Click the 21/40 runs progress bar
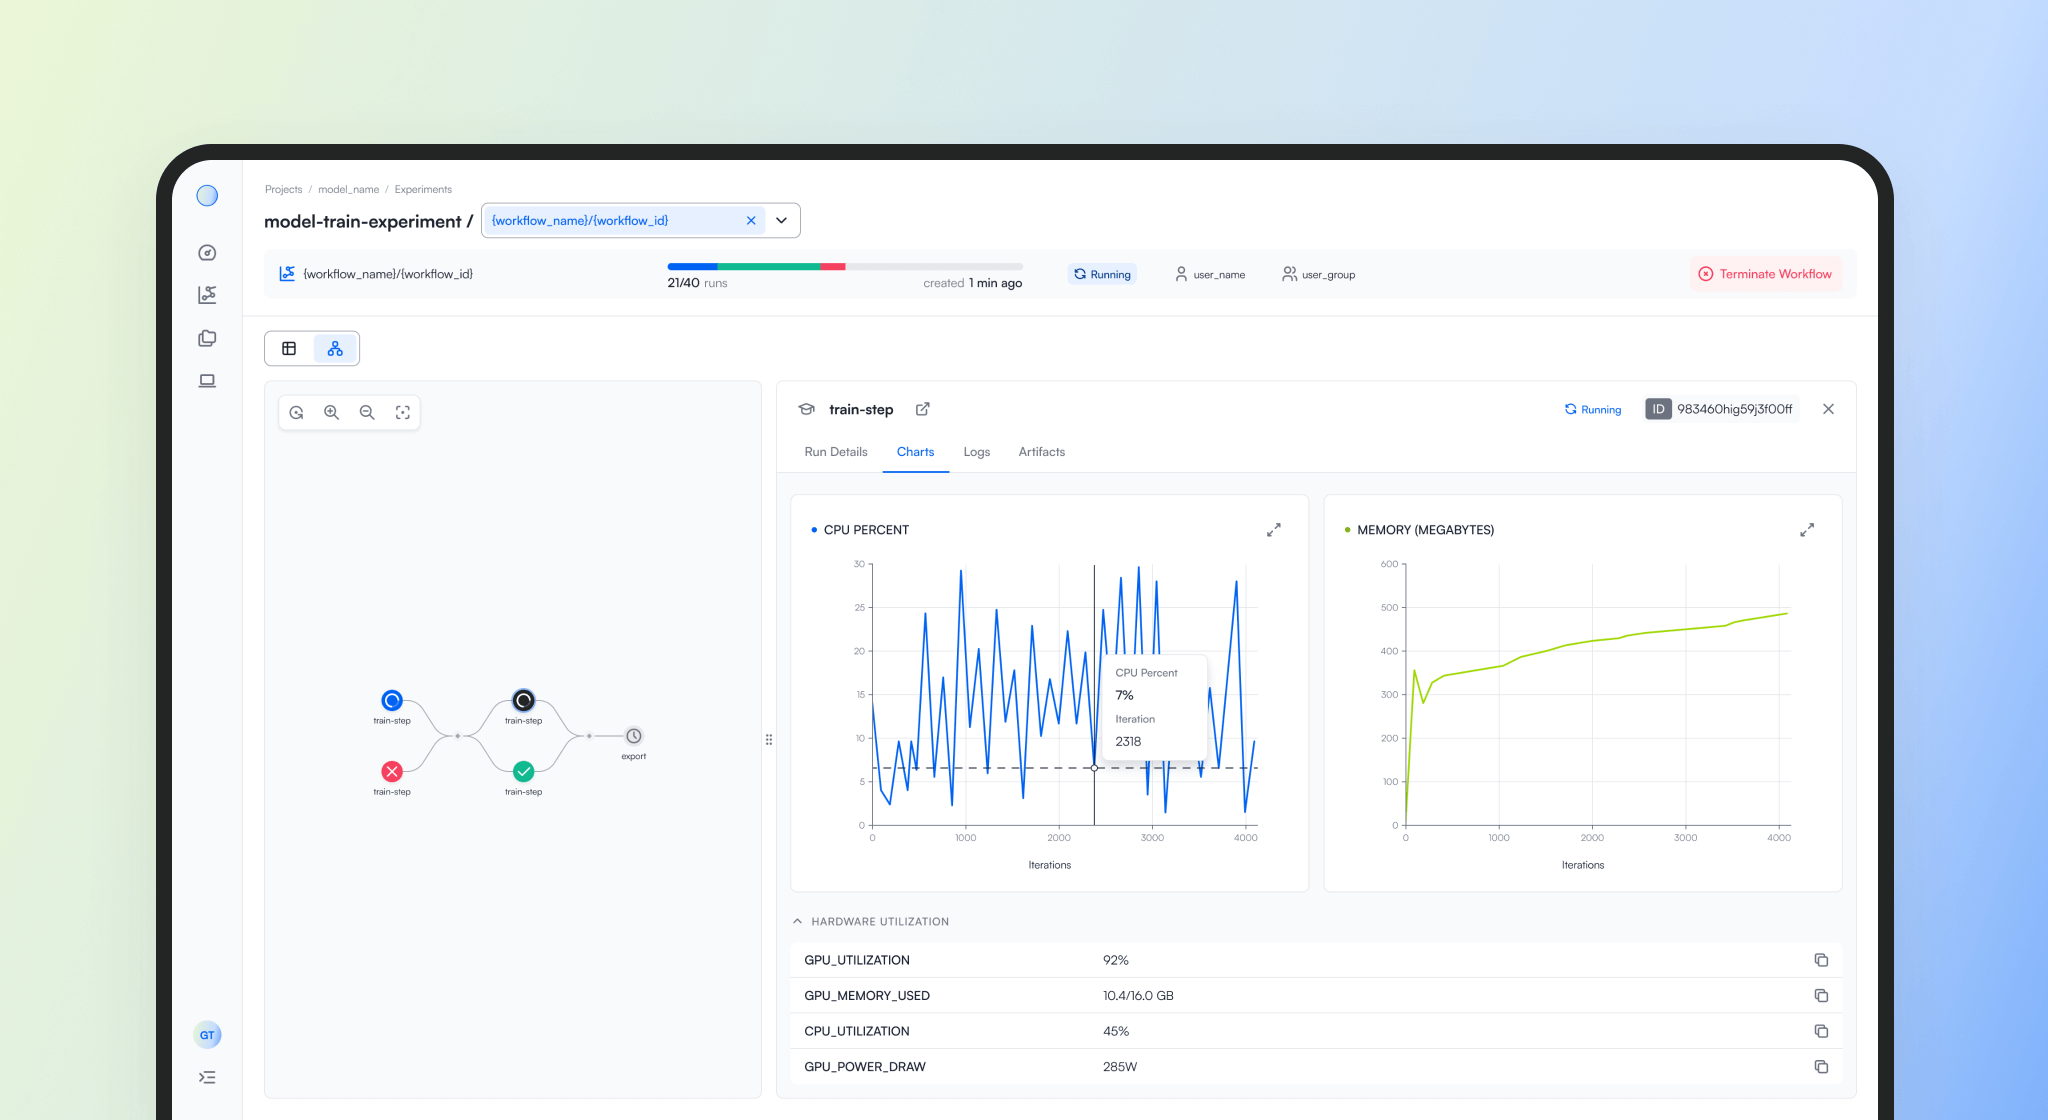Viewport: 2048px width, 1120px height. (845, 267)
